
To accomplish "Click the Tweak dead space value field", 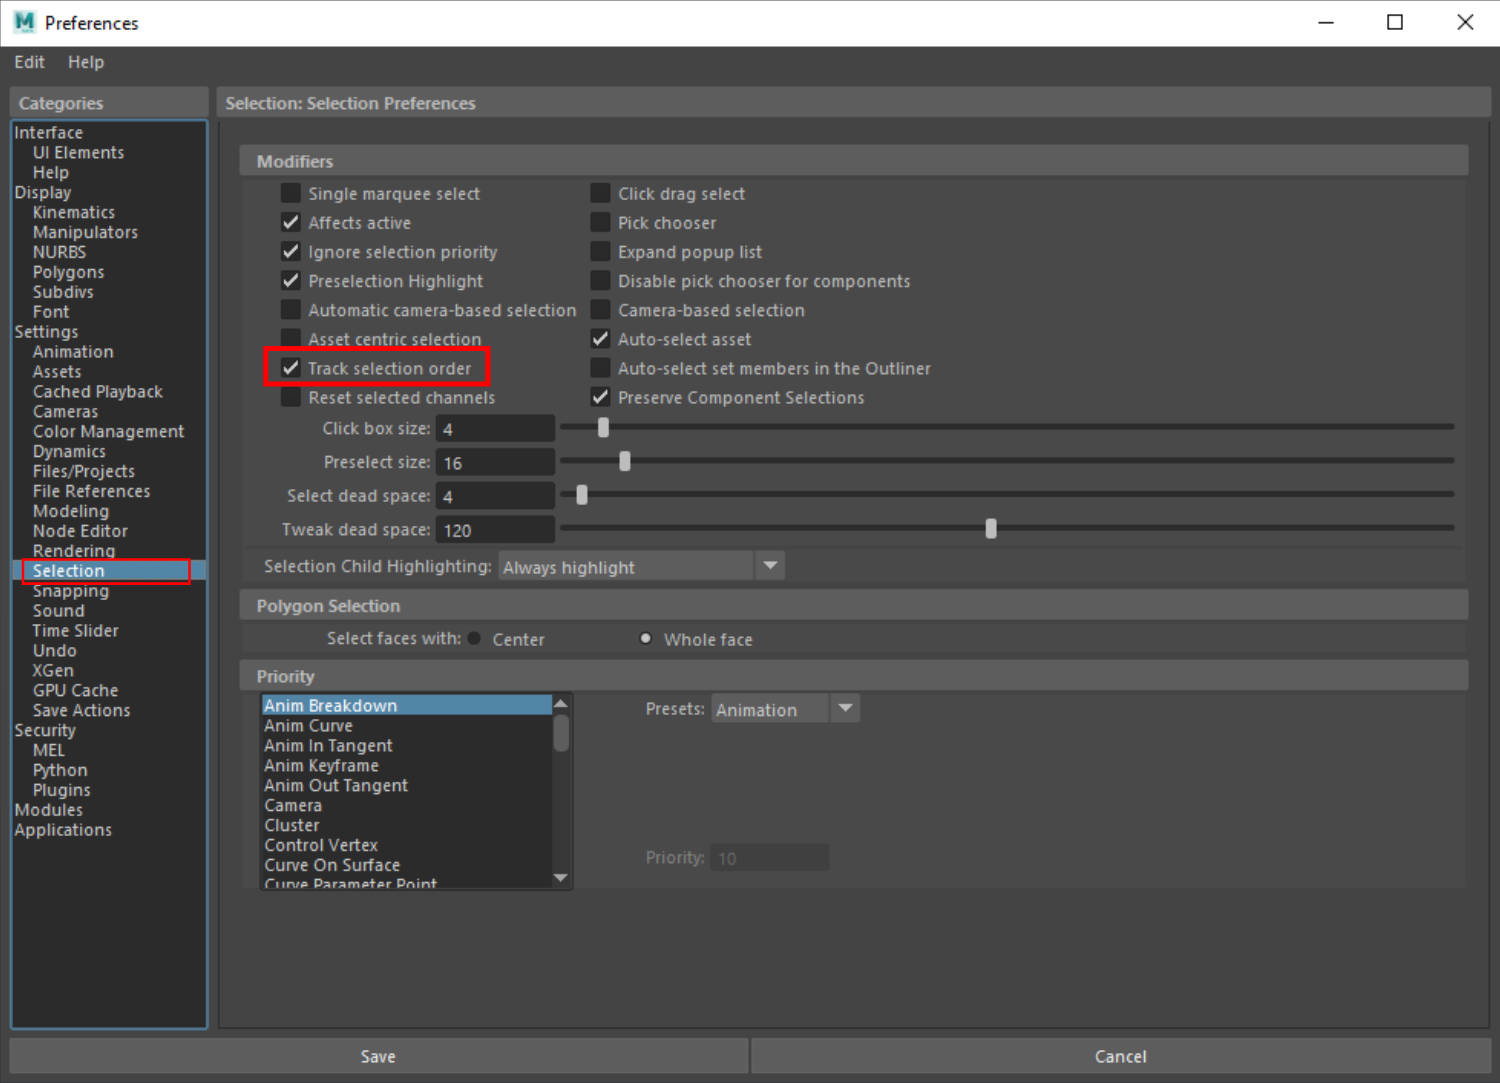I will [x=495, y=530].
